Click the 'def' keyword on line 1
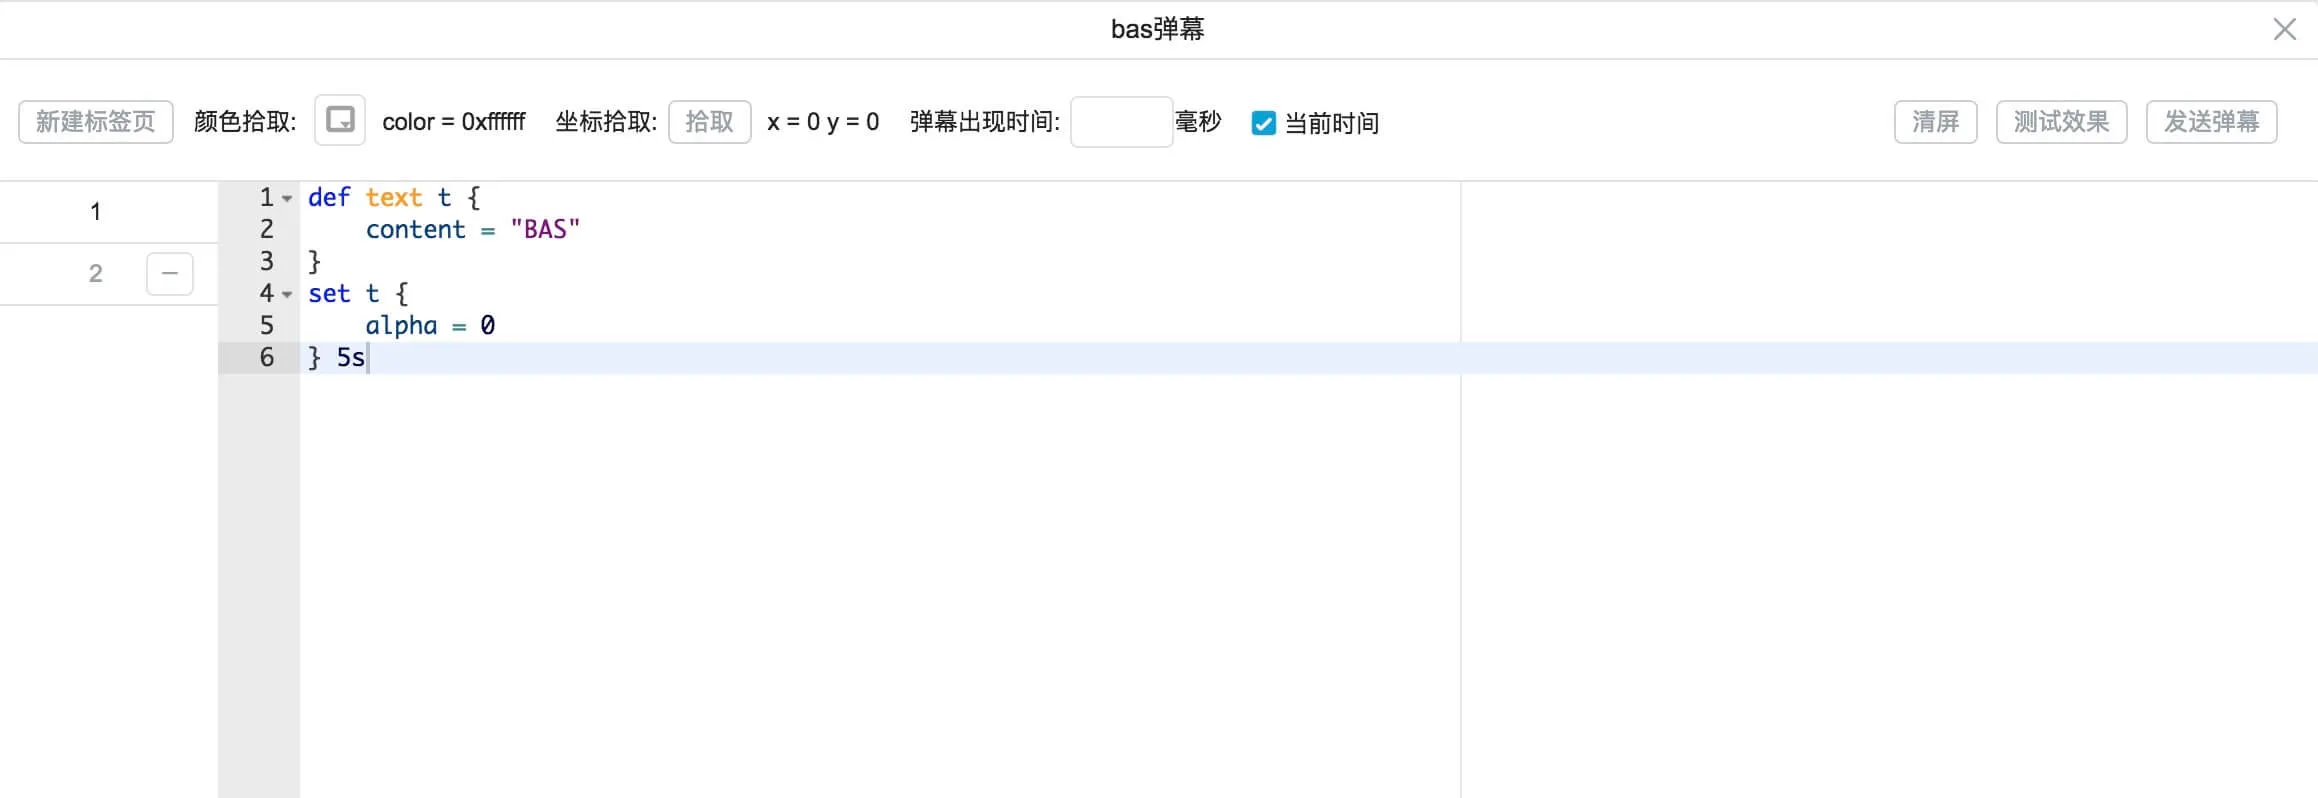Viewport: 2318px width, 798px height. tap(329, 198)
